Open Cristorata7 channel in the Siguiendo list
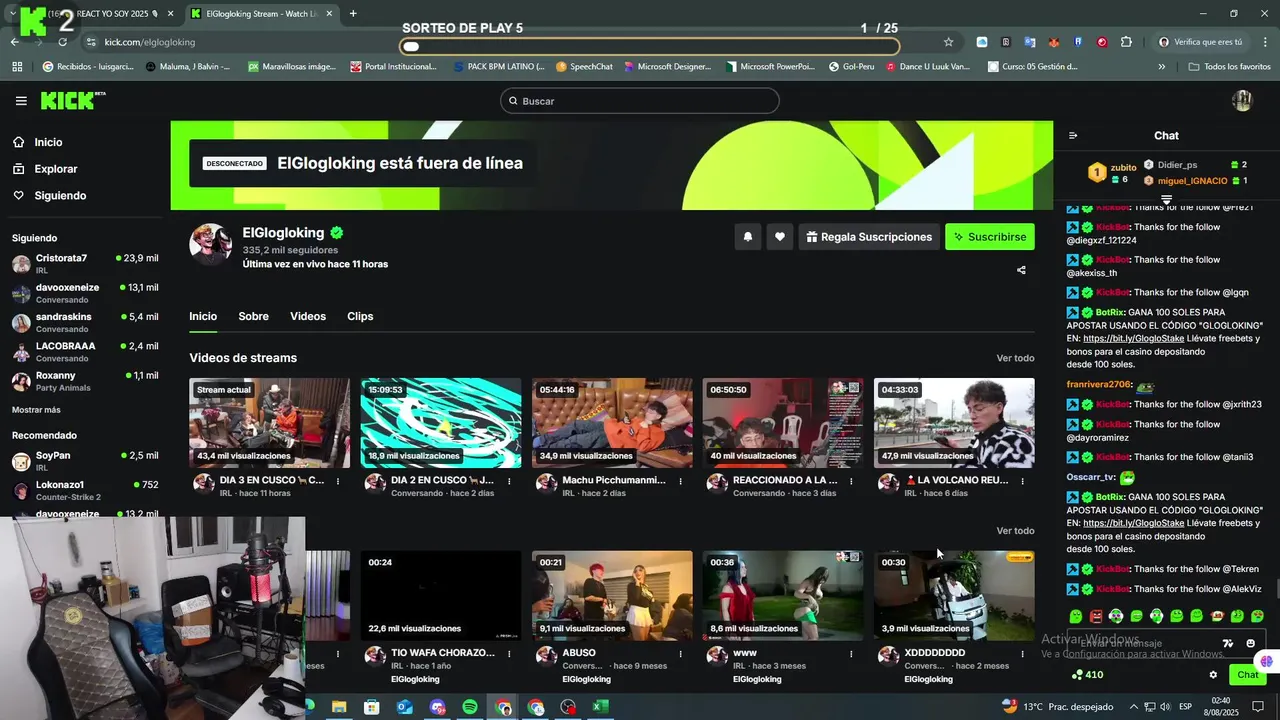Screen dimensions: 1280x720 85,263
